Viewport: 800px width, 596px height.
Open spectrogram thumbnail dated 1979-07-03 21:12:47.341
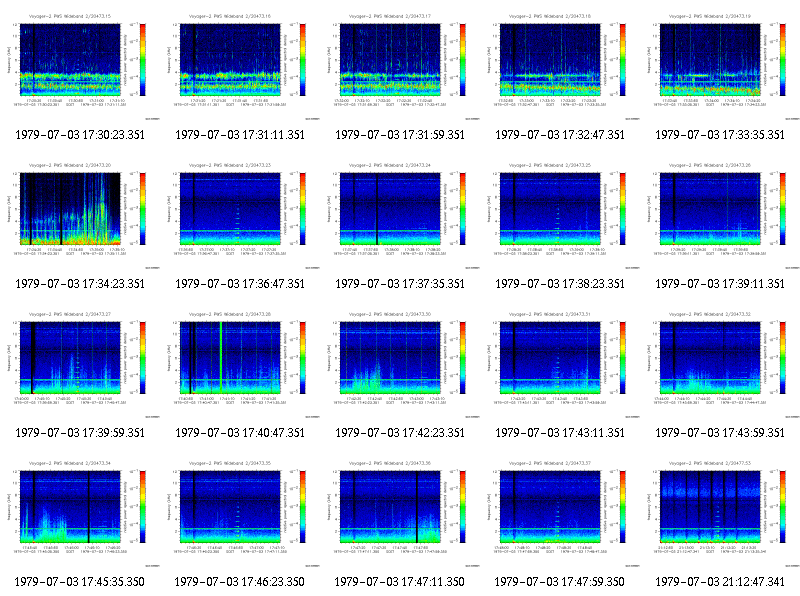coord(720,513)
